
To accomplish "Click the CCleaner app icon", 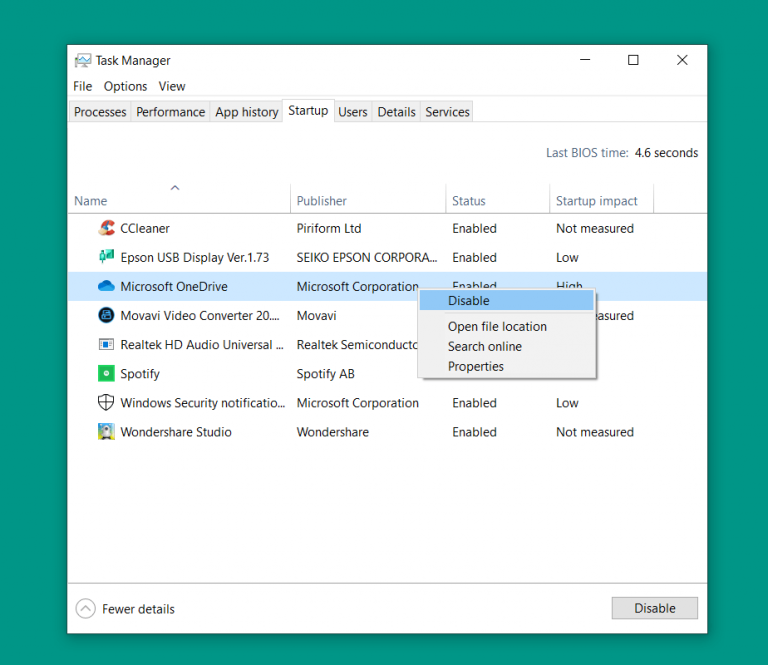I will click(x=106, y=228).
